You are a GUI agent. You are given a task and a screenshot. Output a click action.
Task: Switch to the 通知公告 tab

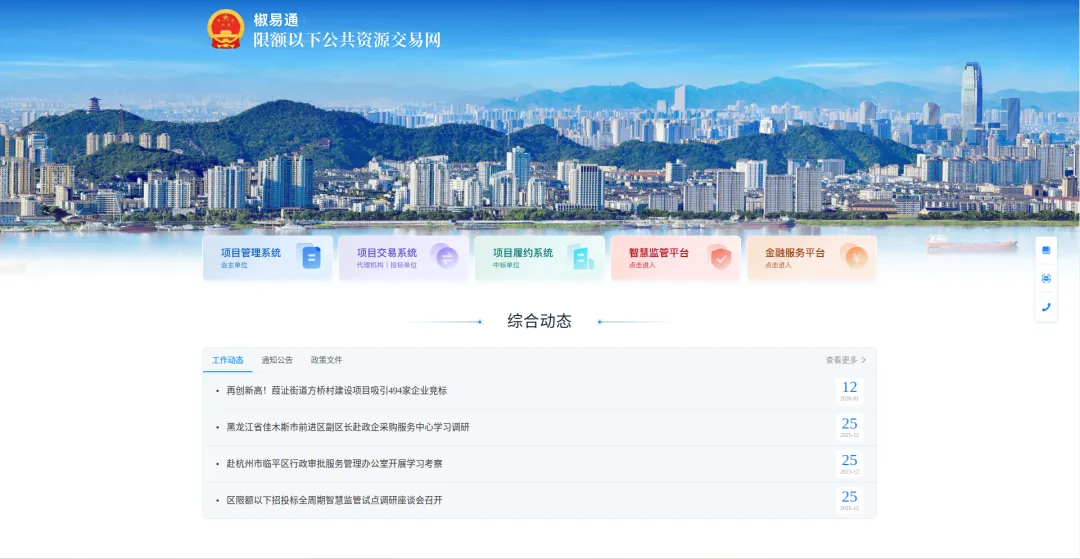pyautogui.click(x=277, y=360)
